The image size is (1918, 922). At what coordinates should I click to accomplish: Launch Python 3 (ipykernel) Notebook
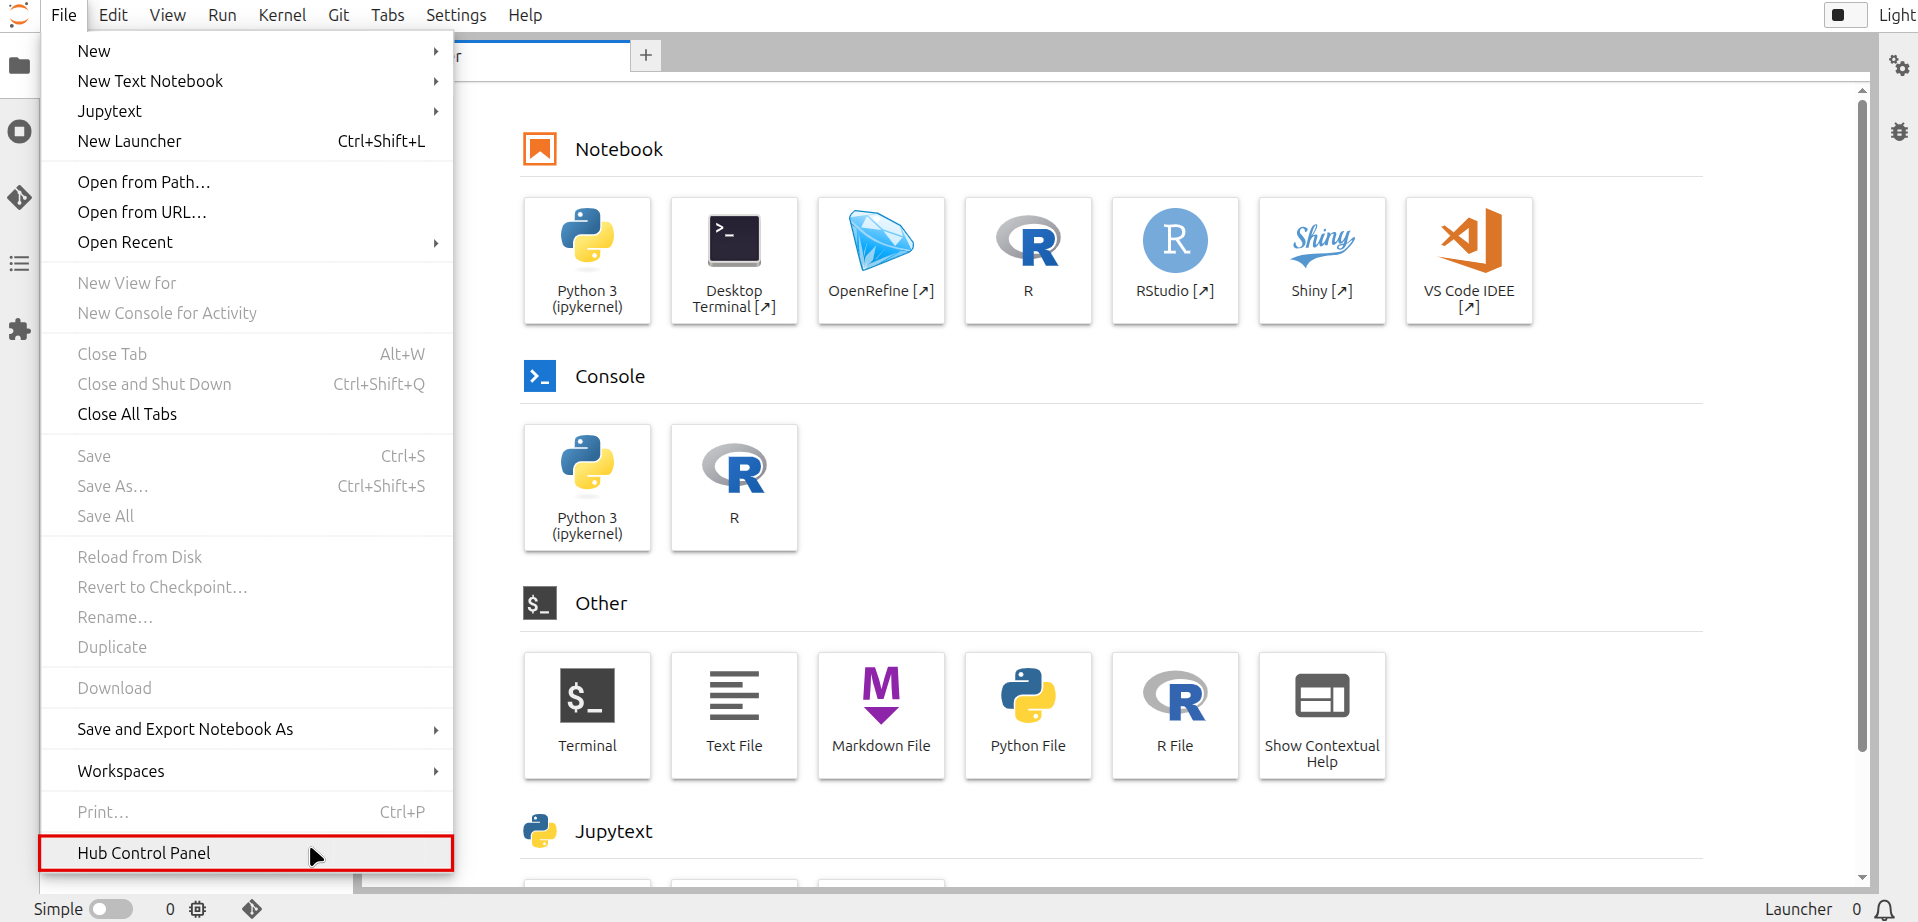(587, 260)
